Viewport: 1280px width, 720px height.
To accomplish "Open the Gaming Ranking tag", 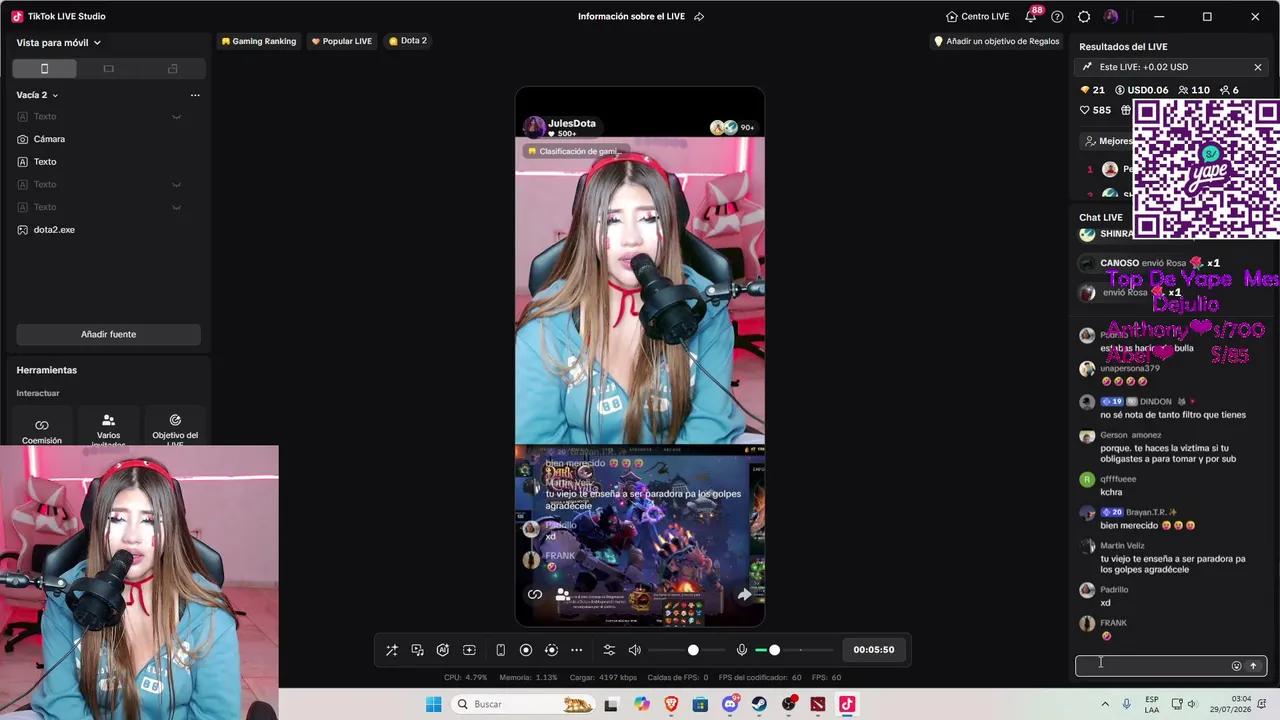I will click(x=259, y=41).
